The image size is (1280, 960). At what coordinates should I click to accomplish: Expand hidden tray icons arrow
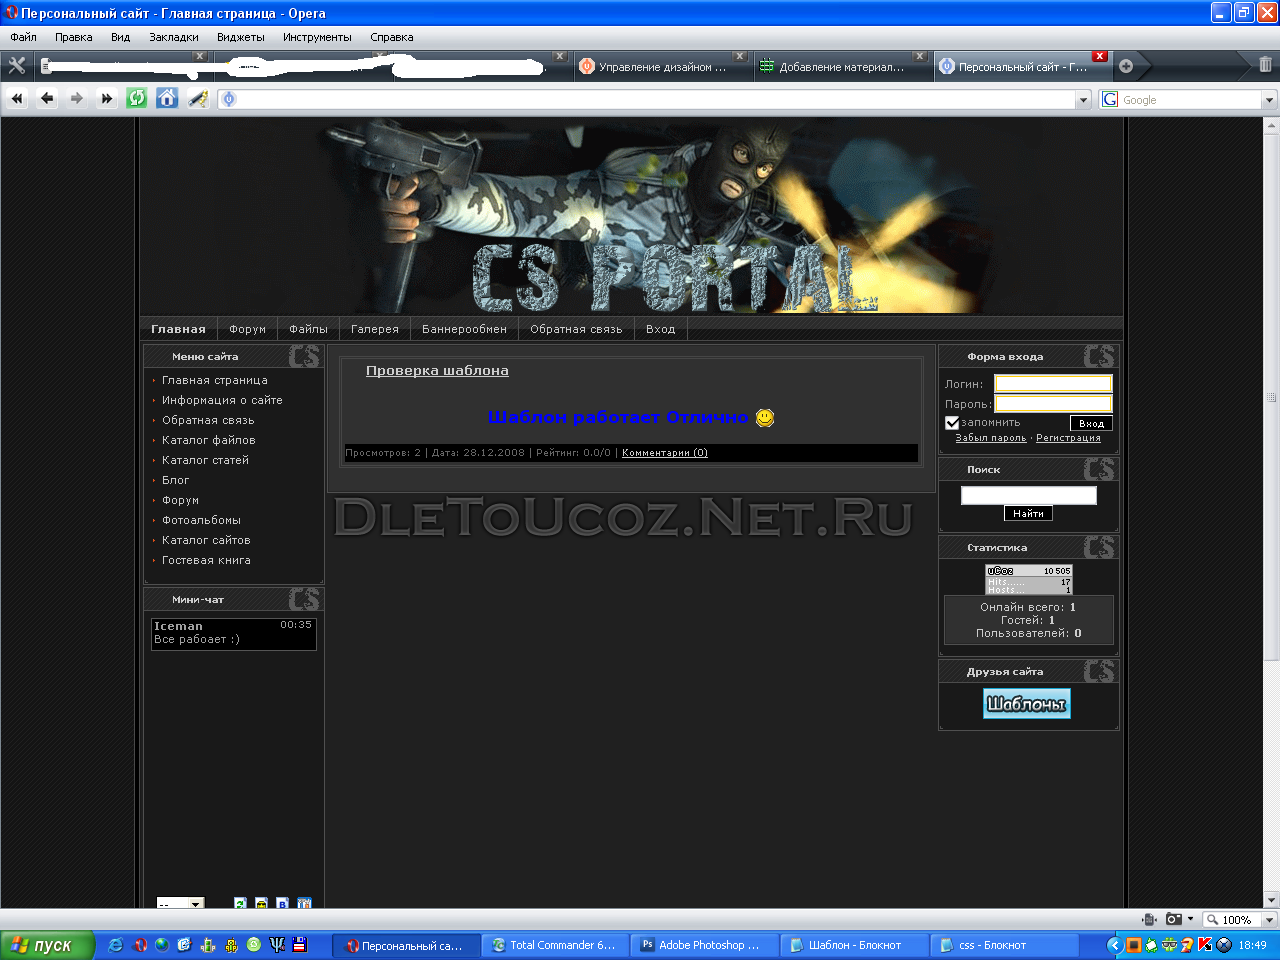pos(1114,945)
